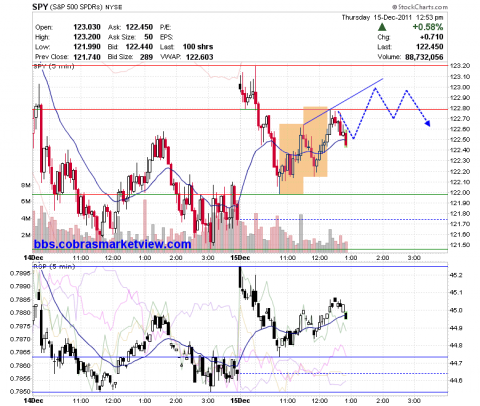
Task: Click the 44.8 label on RSP axis
Action: coord(456,346)
